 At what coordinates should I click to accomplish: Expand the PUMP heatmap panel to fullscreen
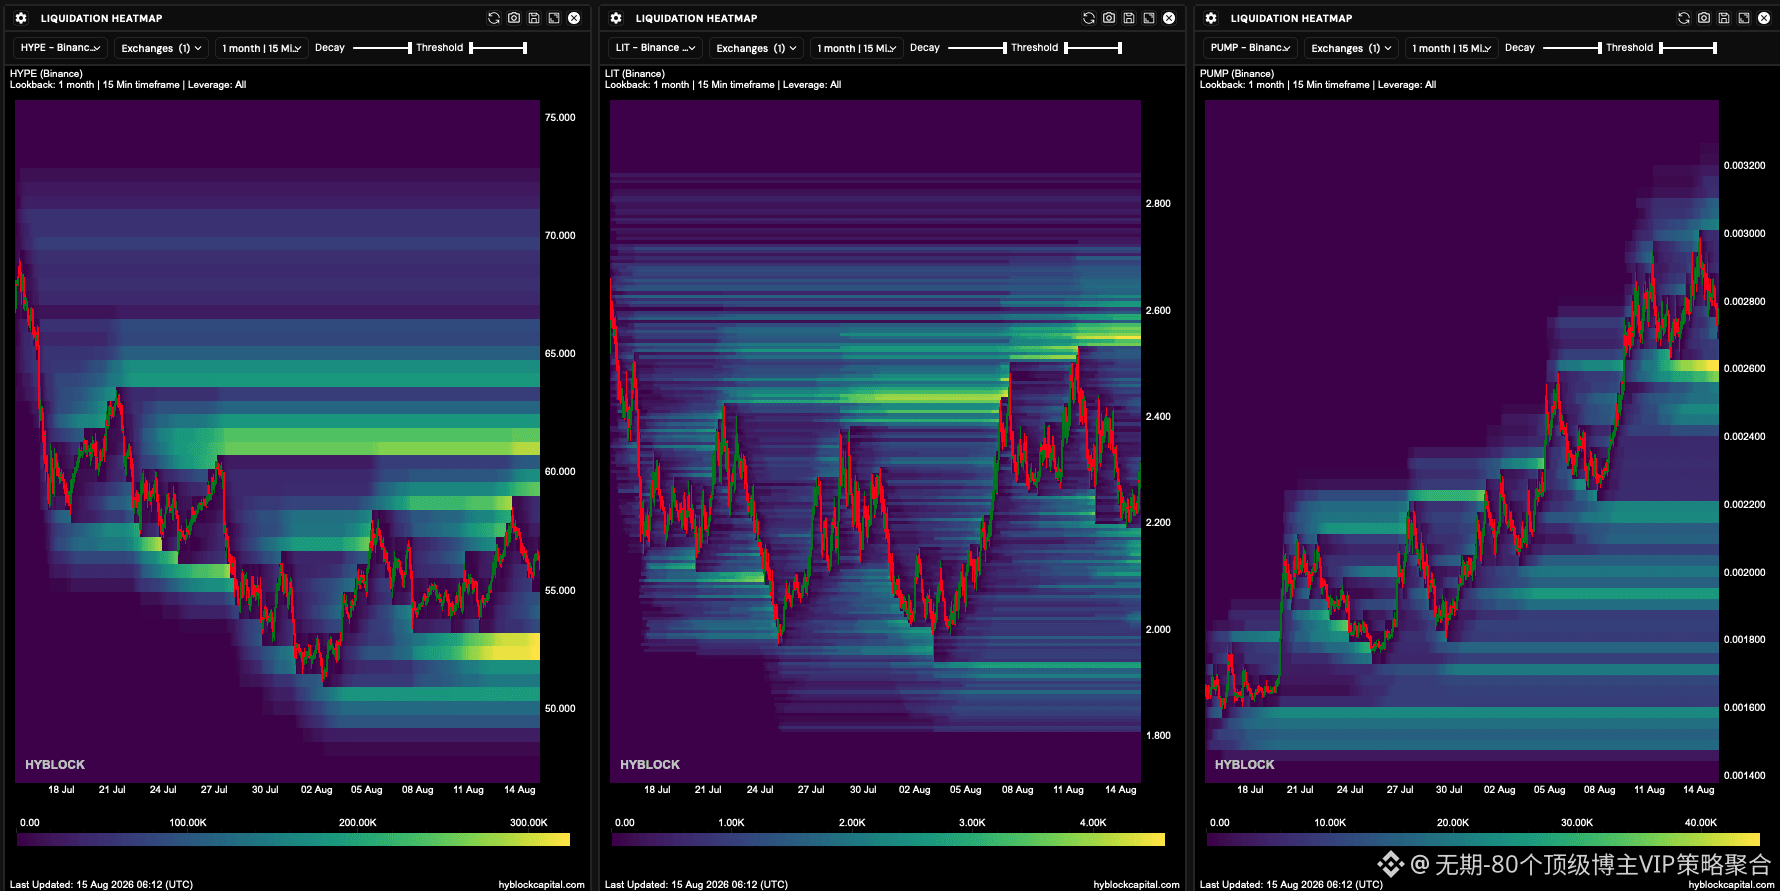tap(1744, 18)
